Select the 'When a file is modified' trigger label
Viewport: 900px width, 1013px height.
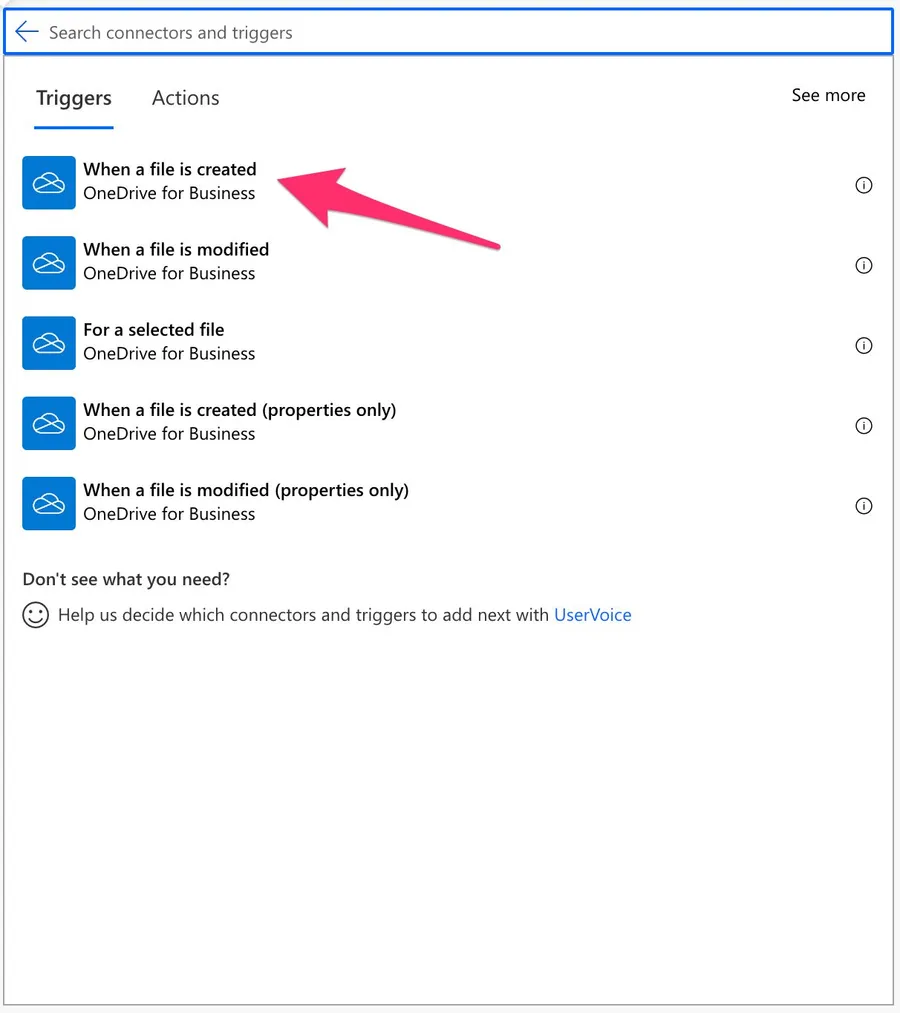(x=176, y=249)
